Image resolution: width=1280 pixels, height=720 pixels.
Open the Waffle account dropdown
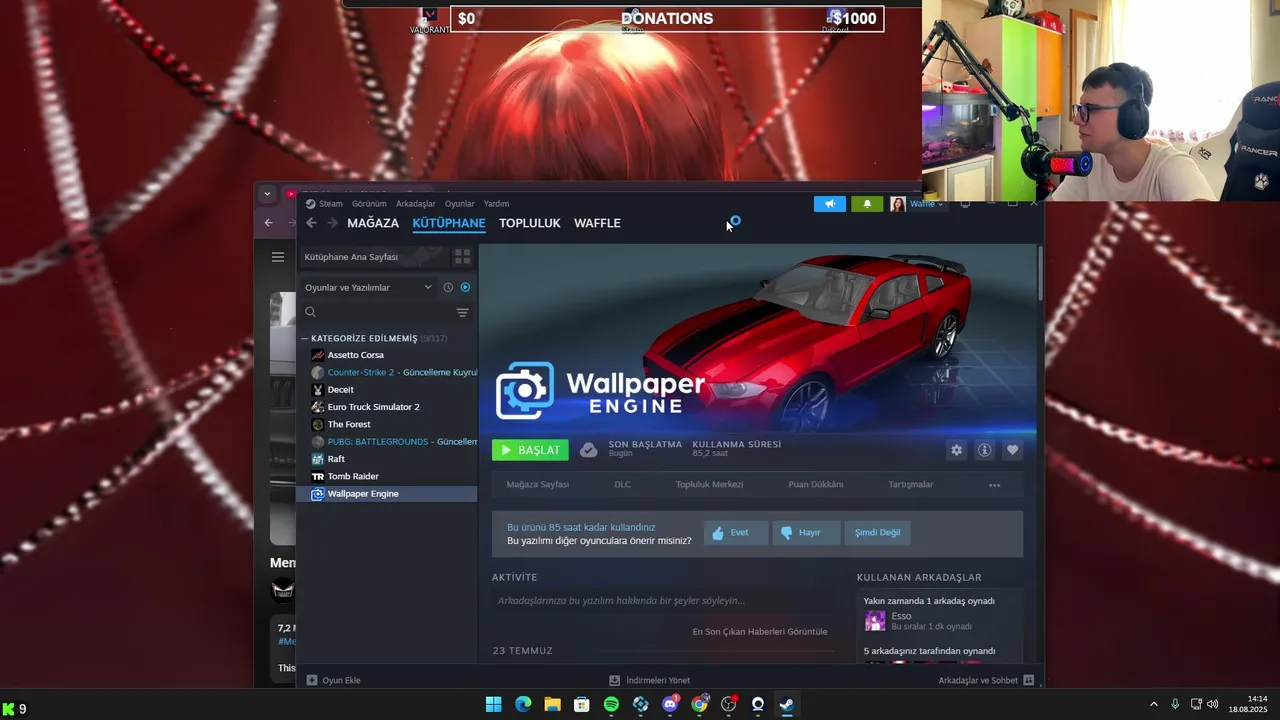925,204
